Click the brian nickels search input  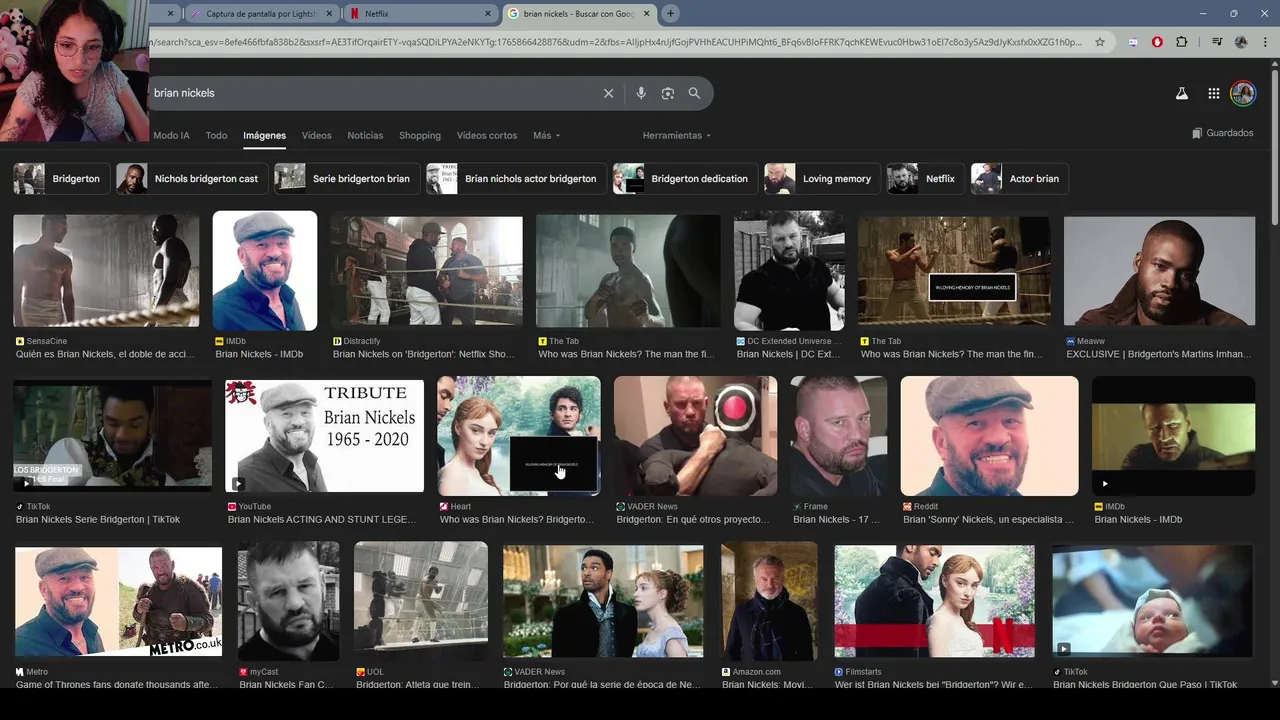point(370,93)
